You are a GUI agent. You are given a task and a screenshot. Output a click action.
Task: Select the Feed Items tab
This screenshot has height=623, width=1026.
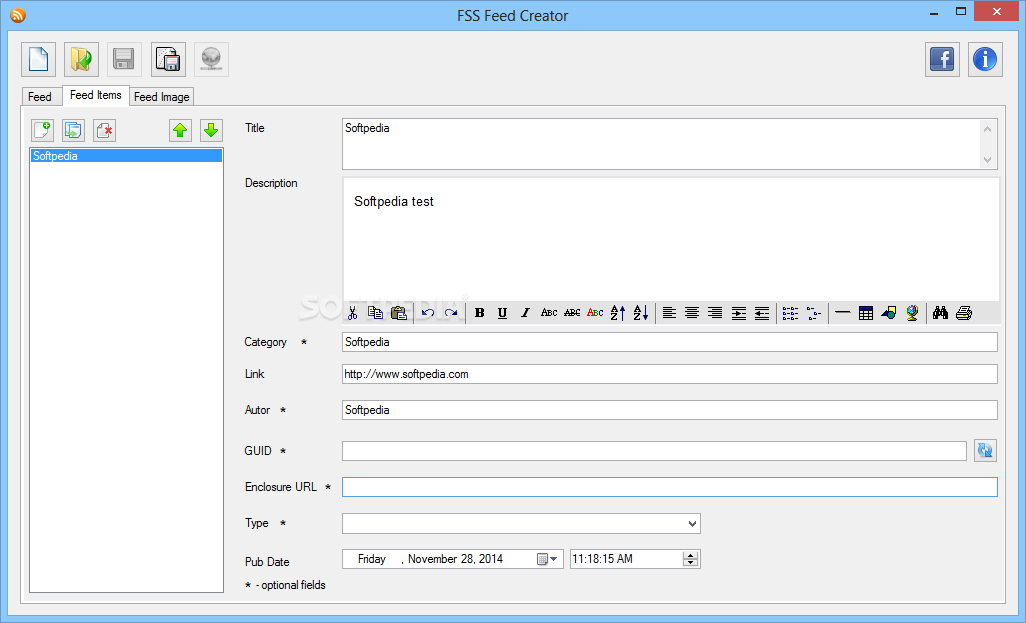(x=96, y=95)
